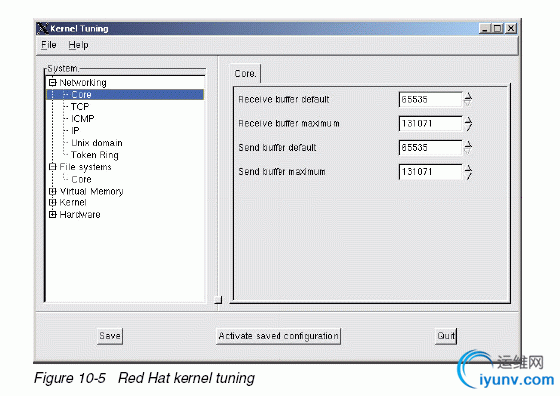Viewport: 560px width, 396px height.
Task: Click the Receive buffer default field
Action: tap(430, 99)
